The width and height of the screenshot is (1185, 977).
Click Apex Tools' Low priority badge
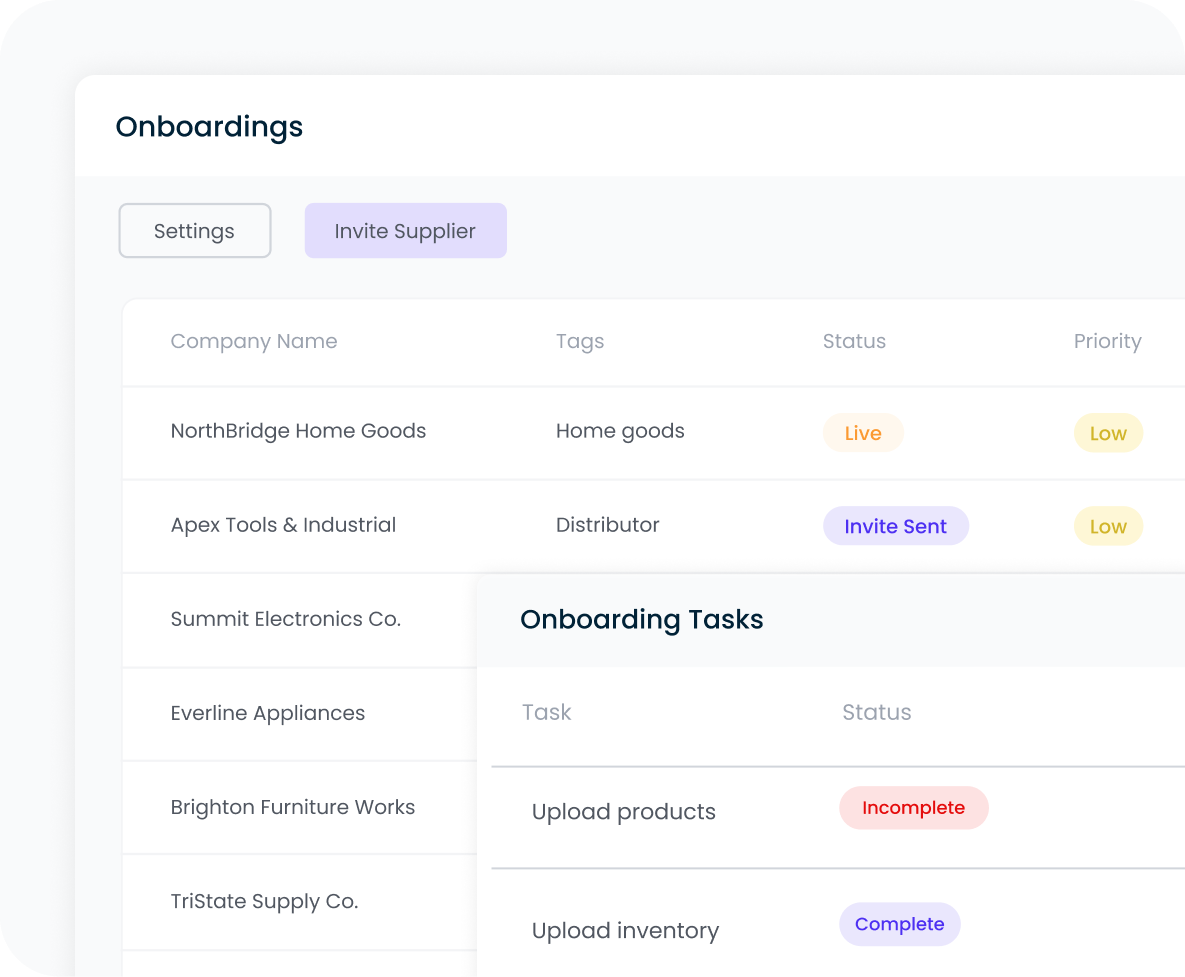coord(1107,526)
